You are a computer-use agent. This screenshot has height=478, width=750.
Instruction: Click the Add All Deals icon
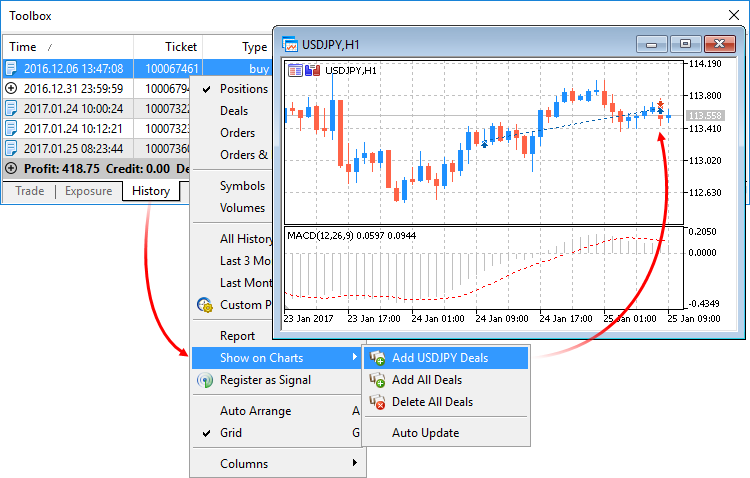point(377,380)
